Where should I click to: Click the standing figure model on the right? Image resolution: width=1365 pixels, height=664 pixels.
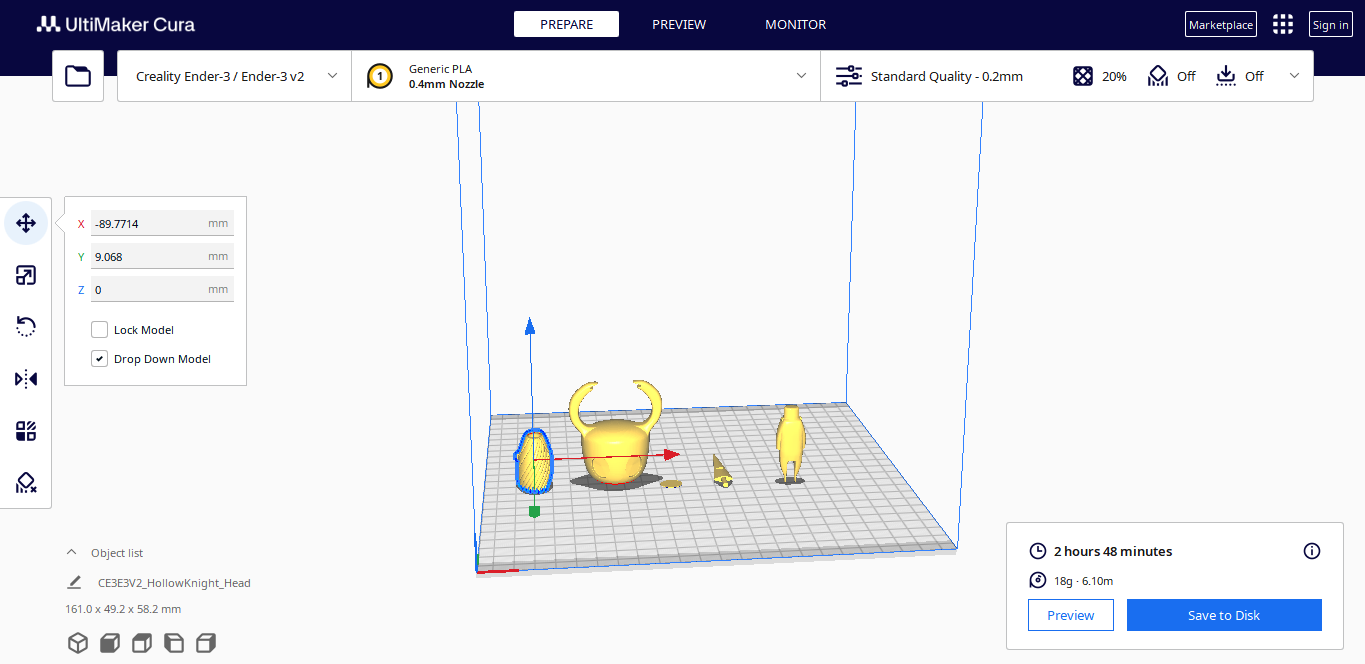[x=791, y=444]
